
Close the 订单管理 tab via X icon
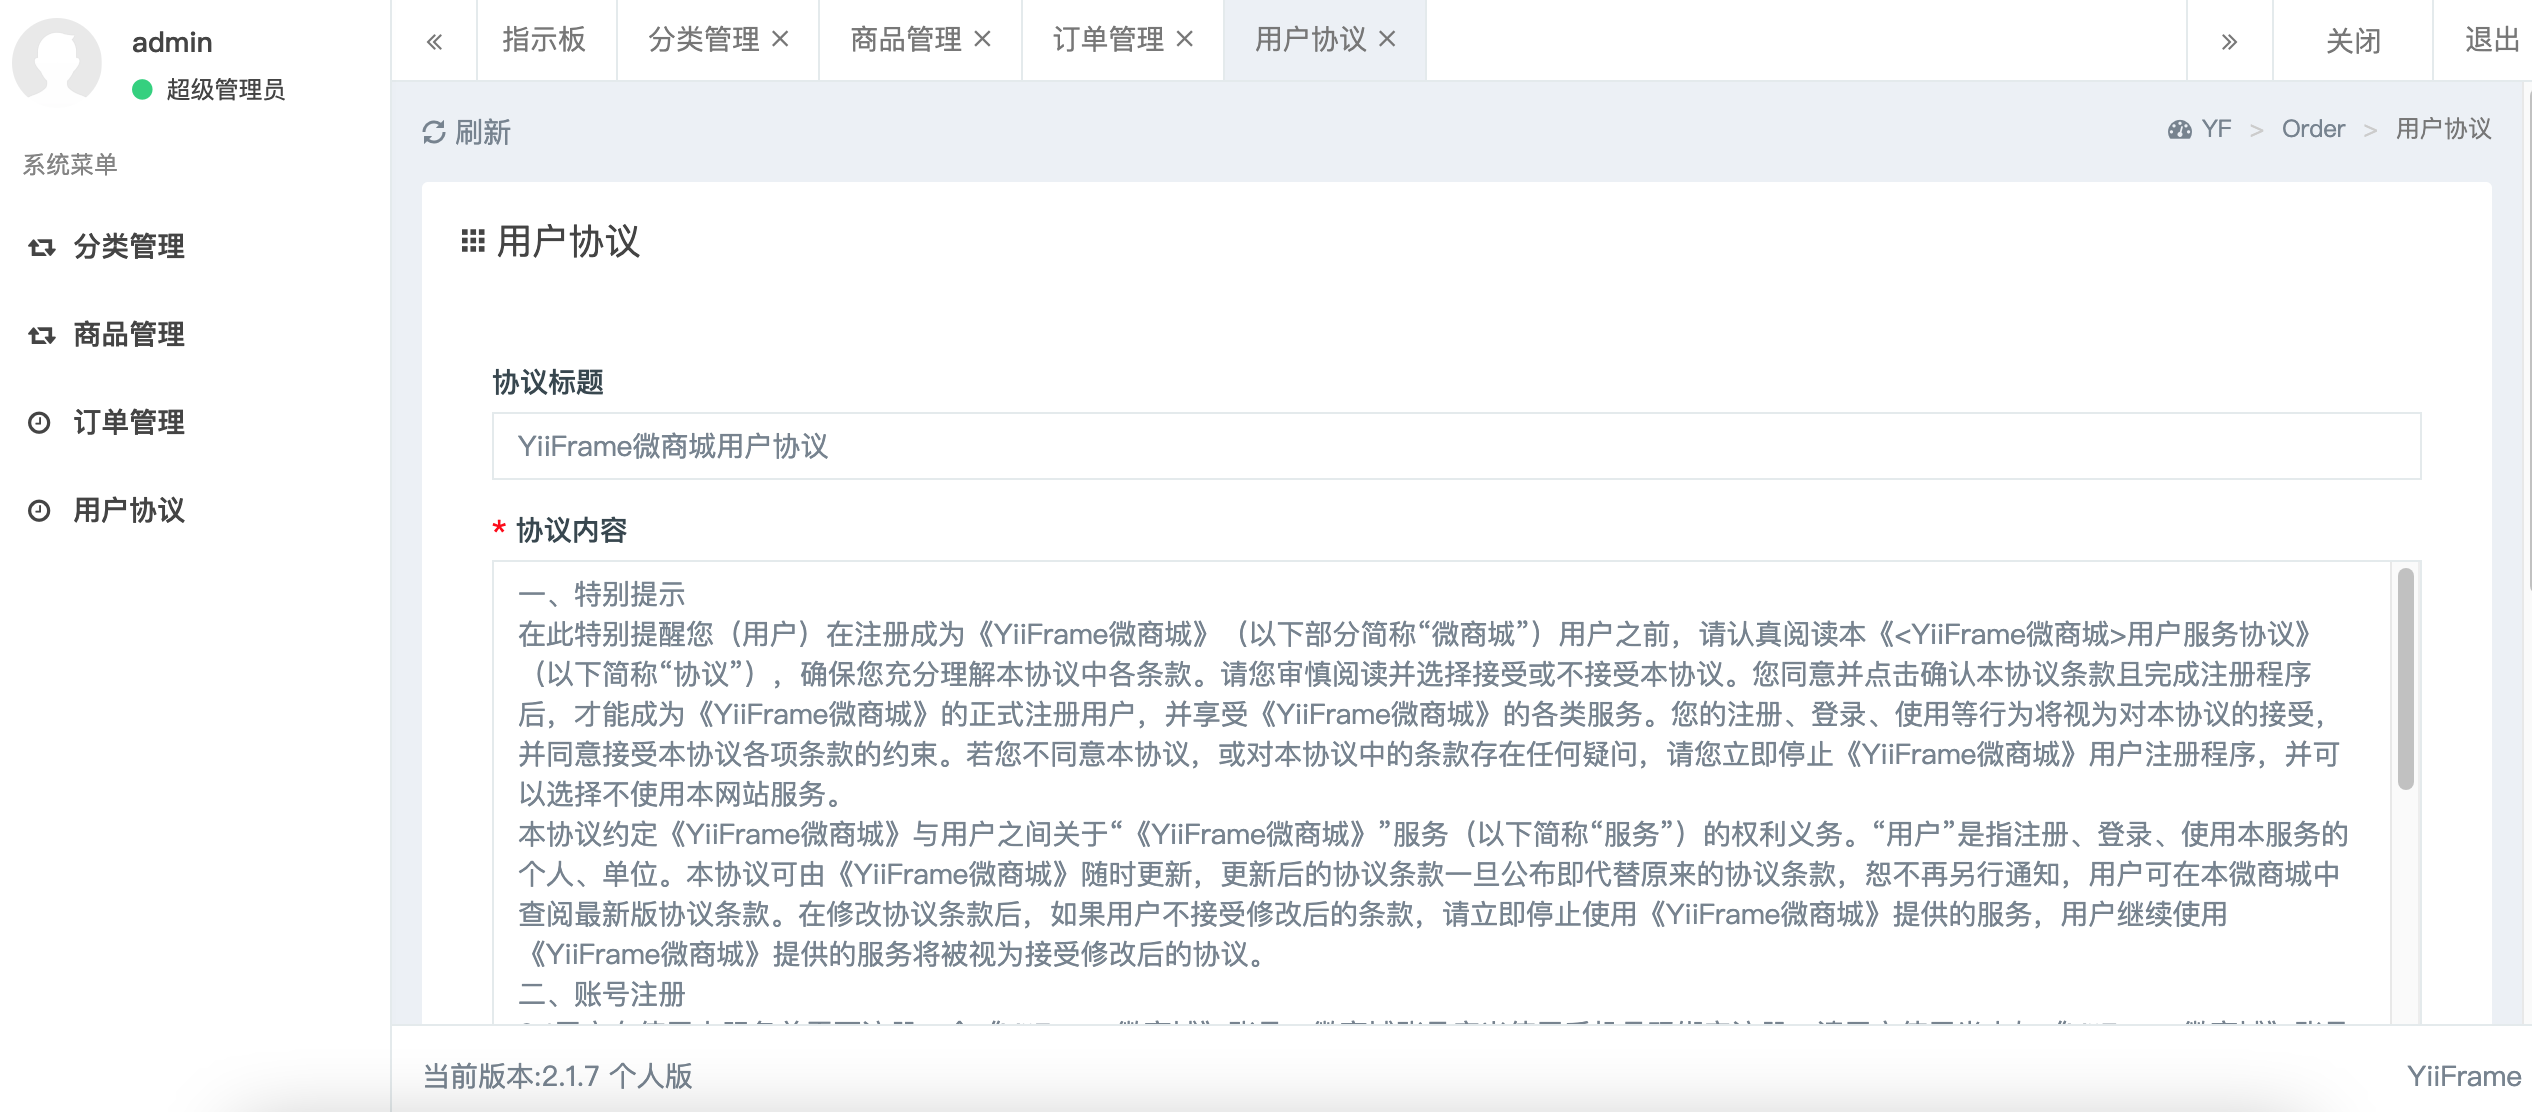point(1185,39)
